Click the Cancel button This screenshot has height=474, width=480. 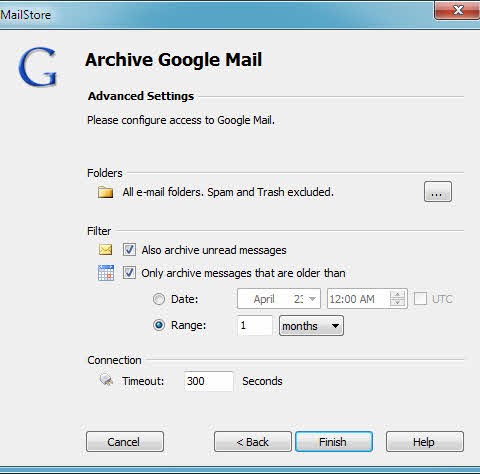[x=125, y=442]
